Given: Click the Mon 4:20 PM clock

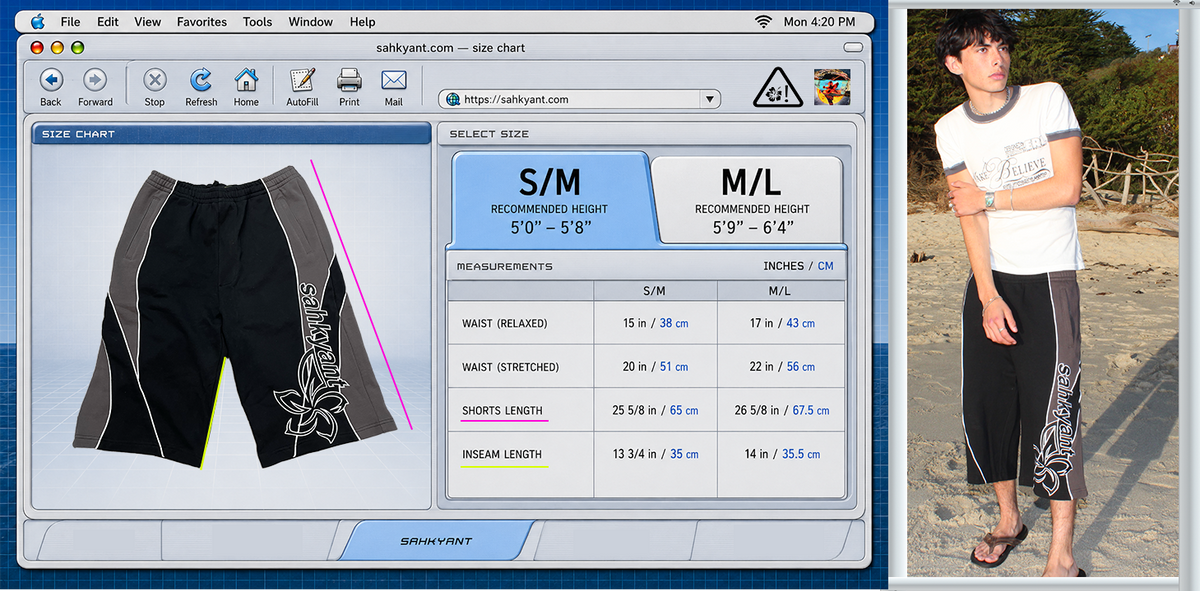Looking at the screenshot, I should (820, 21).
